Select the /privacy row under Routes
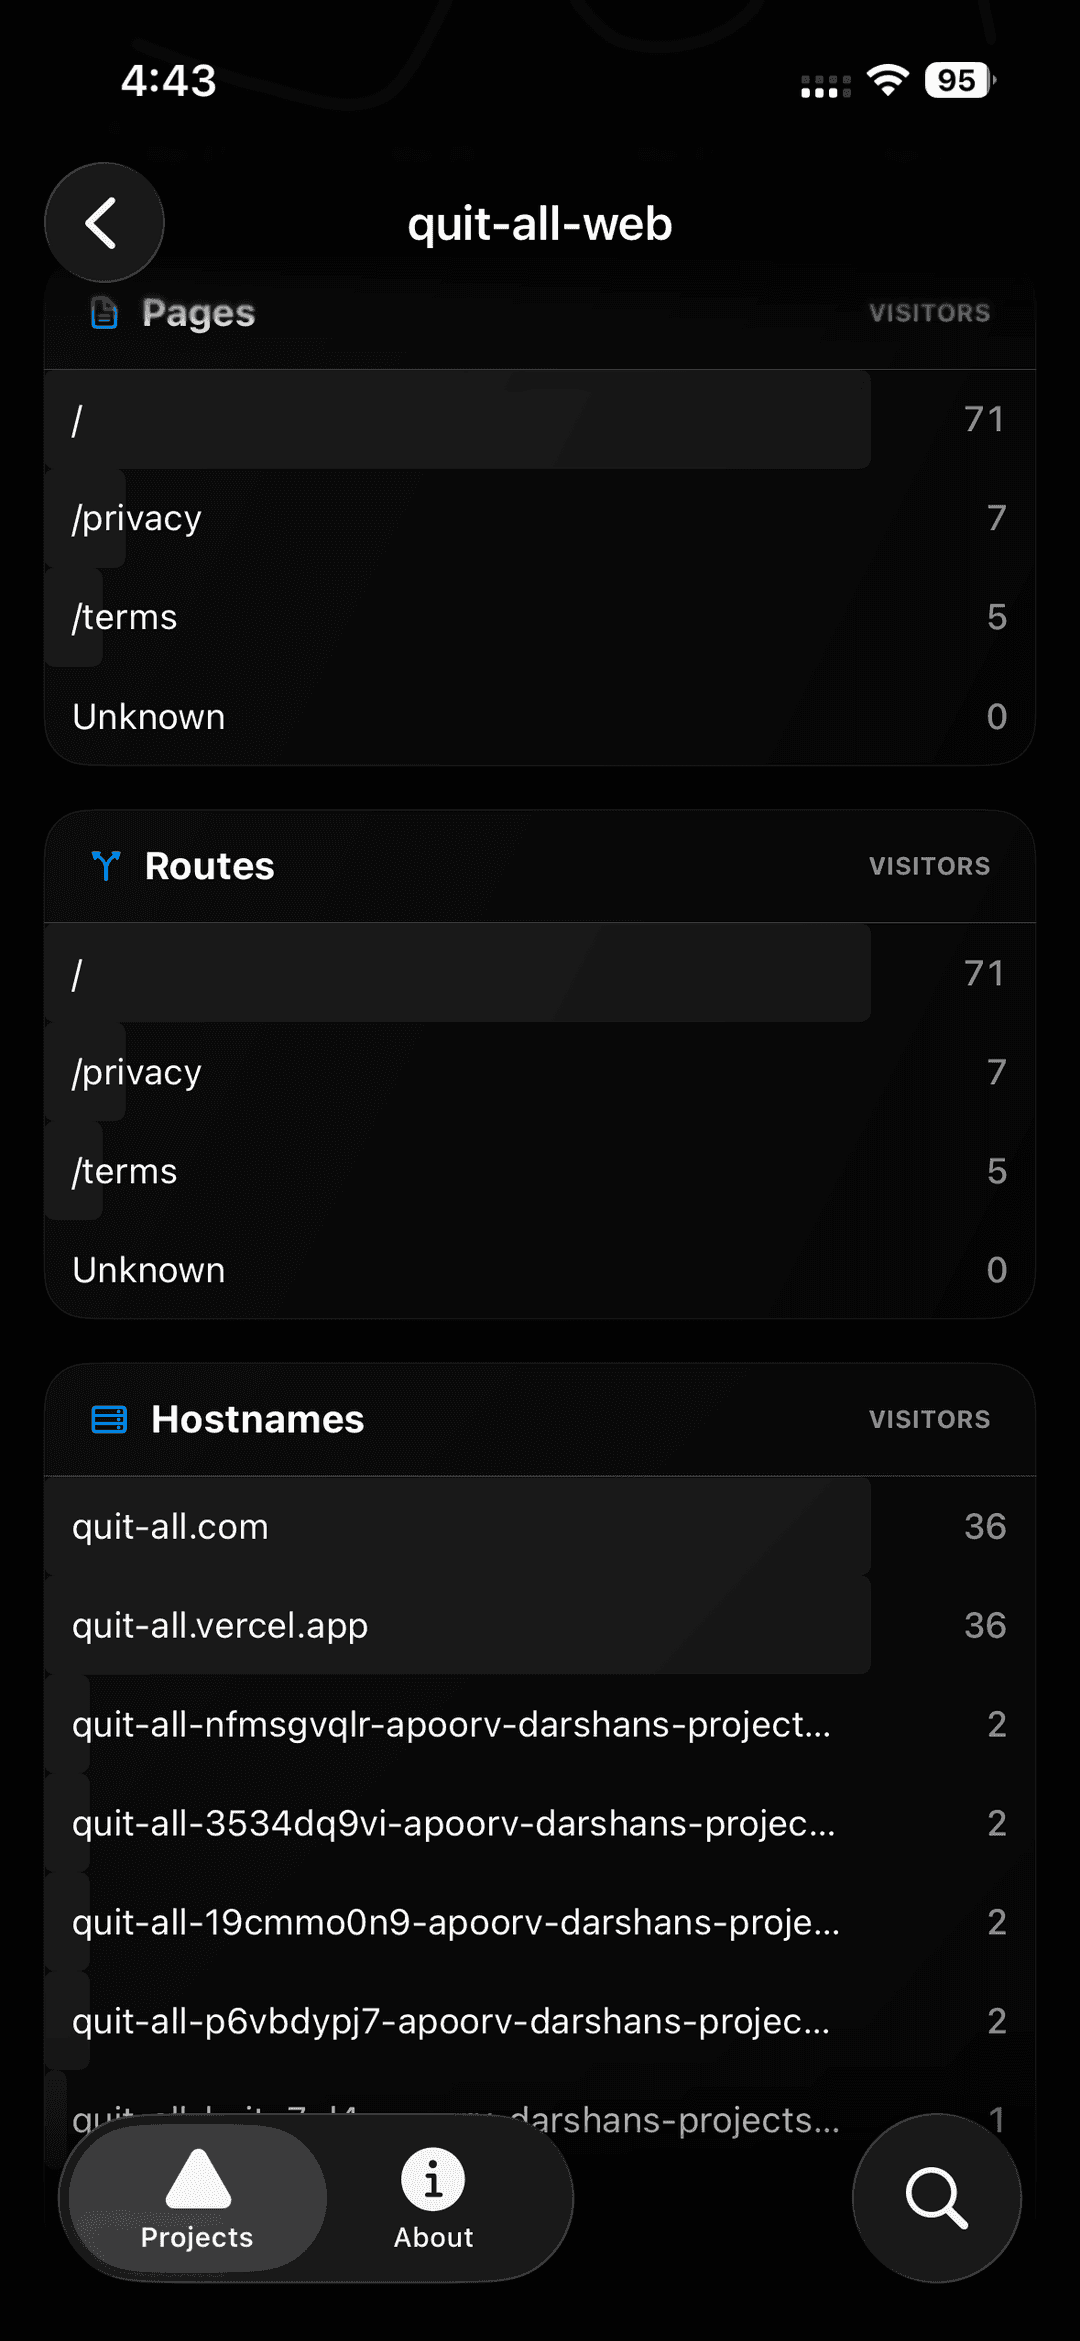1080x2341 pixels. tap(540, 1072)
